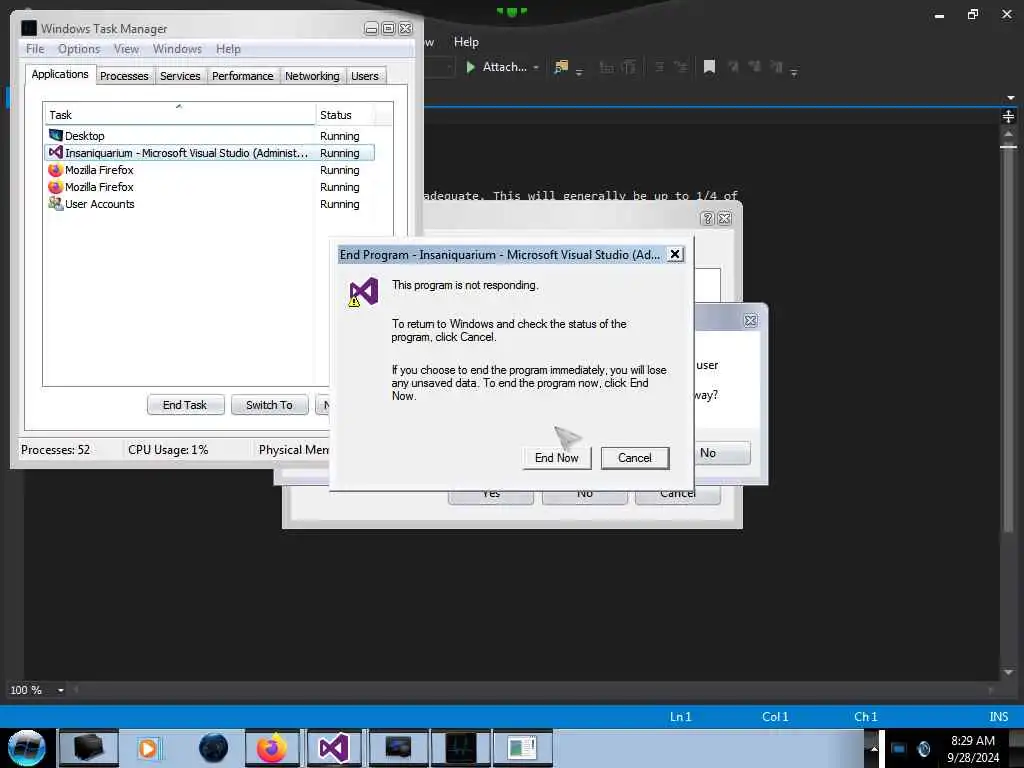Open media player from taskbar
Viewport: 1024px width, 768px height.
[x=148, y=748]
